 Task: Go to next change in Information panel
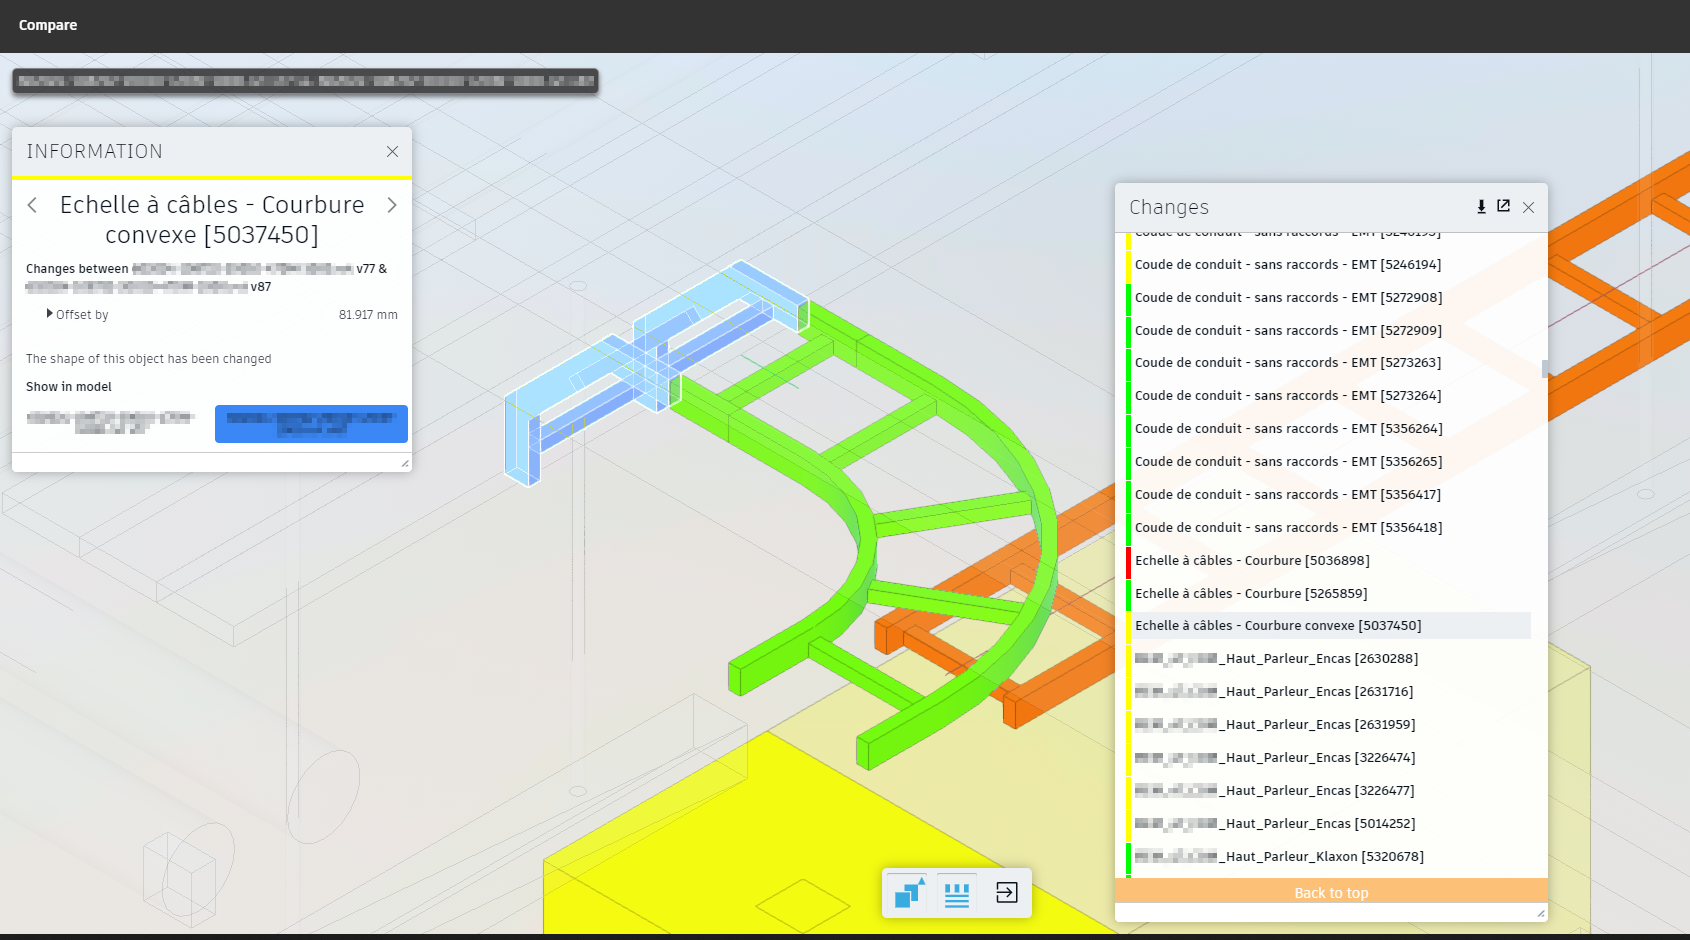click(x=392, y=205)
